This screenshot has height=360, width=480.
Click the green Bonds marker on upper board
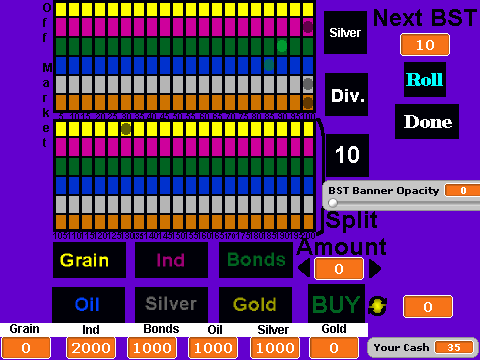[282, 46]
